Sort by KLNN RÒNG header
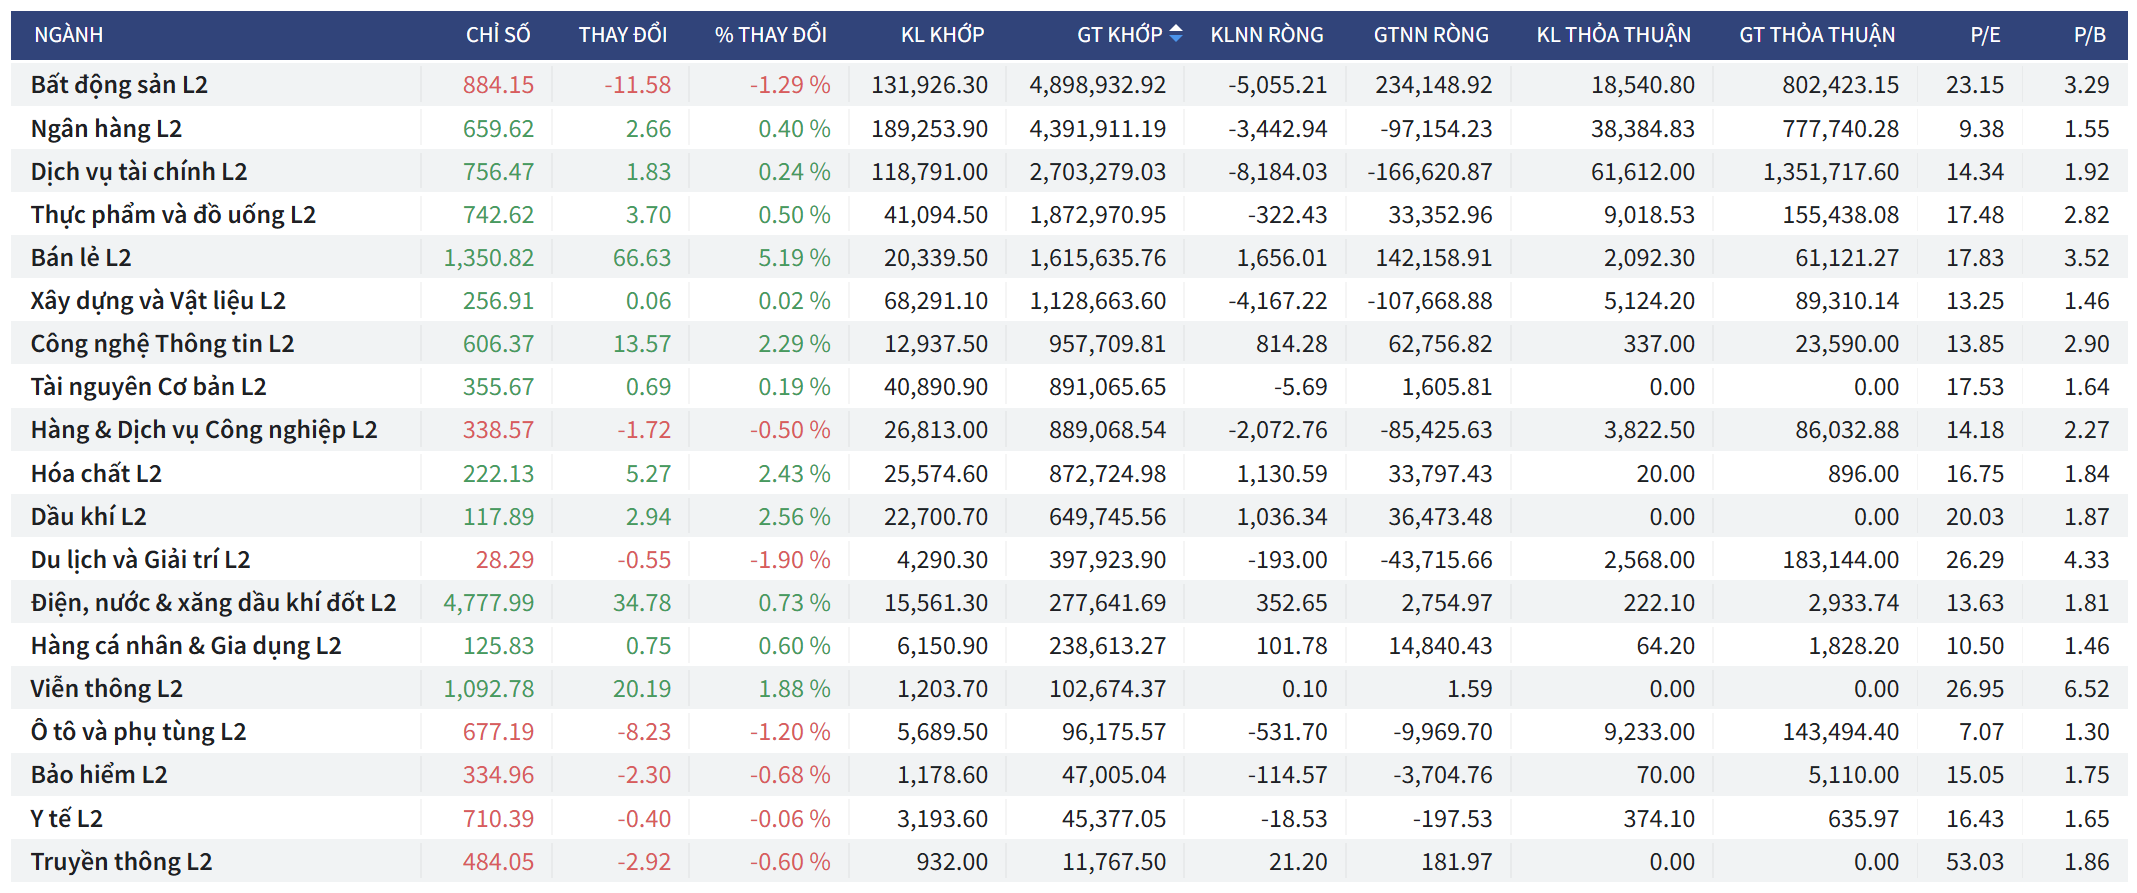The height and width of the screenshot is (893, 2137). [x=1266, y=35]
